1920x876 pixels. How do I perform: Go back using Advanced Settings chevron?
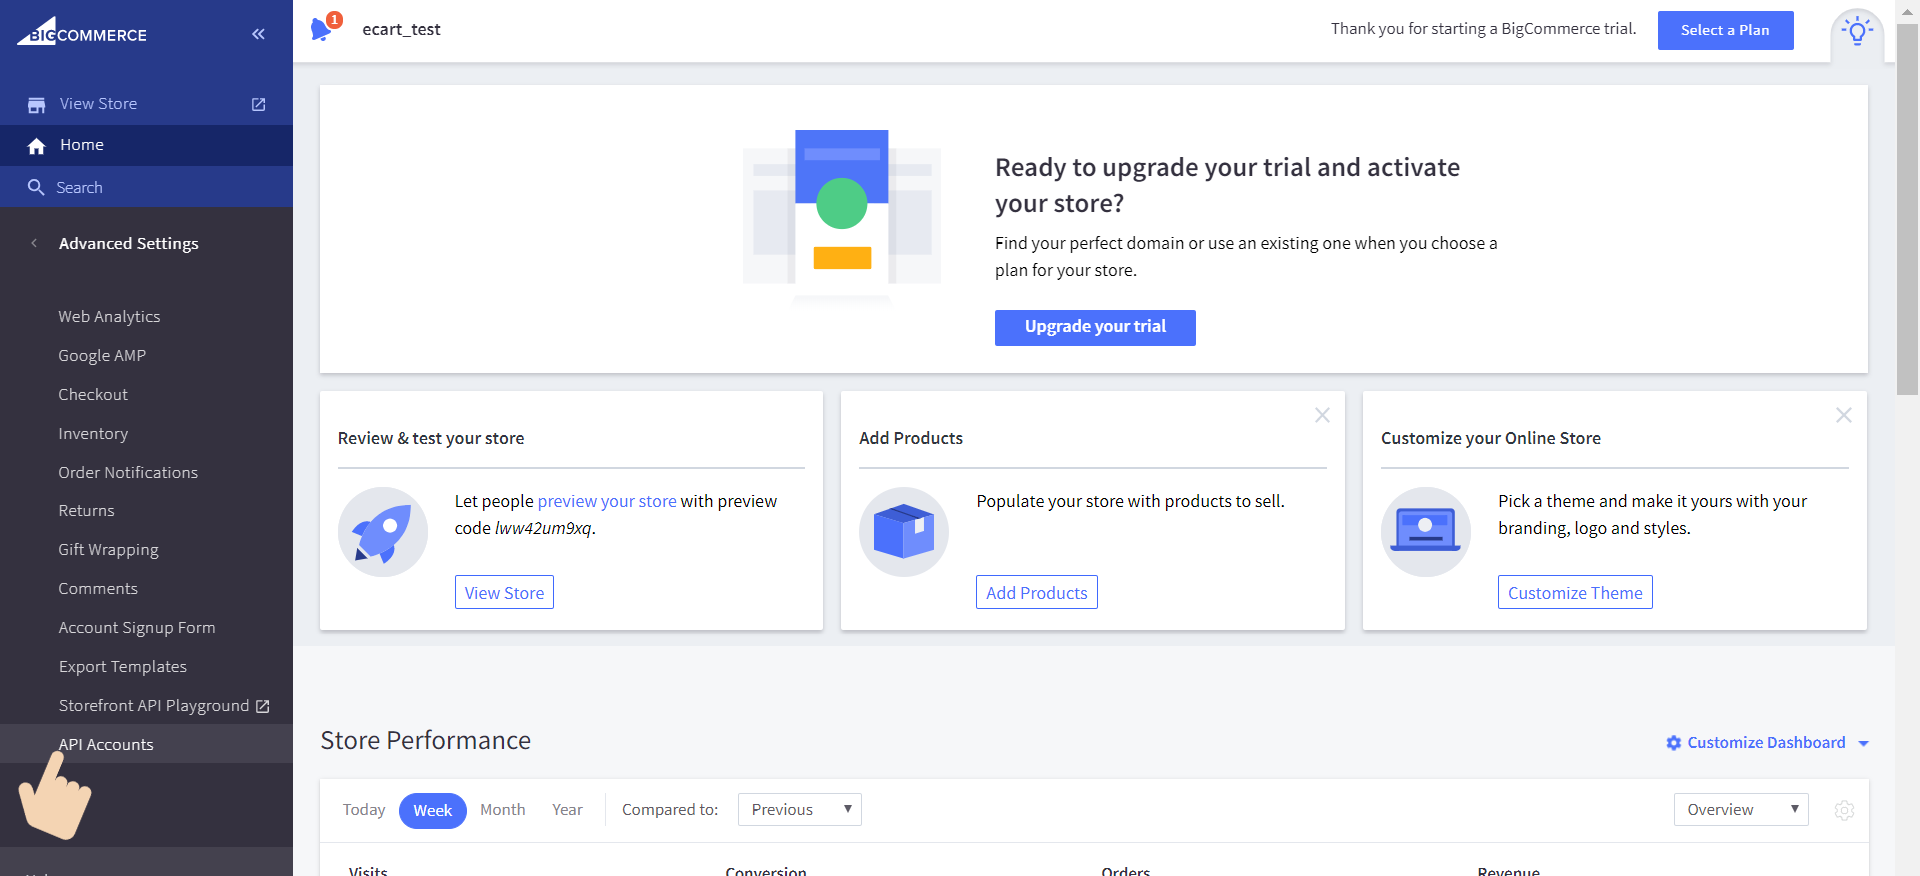[34, 243]
